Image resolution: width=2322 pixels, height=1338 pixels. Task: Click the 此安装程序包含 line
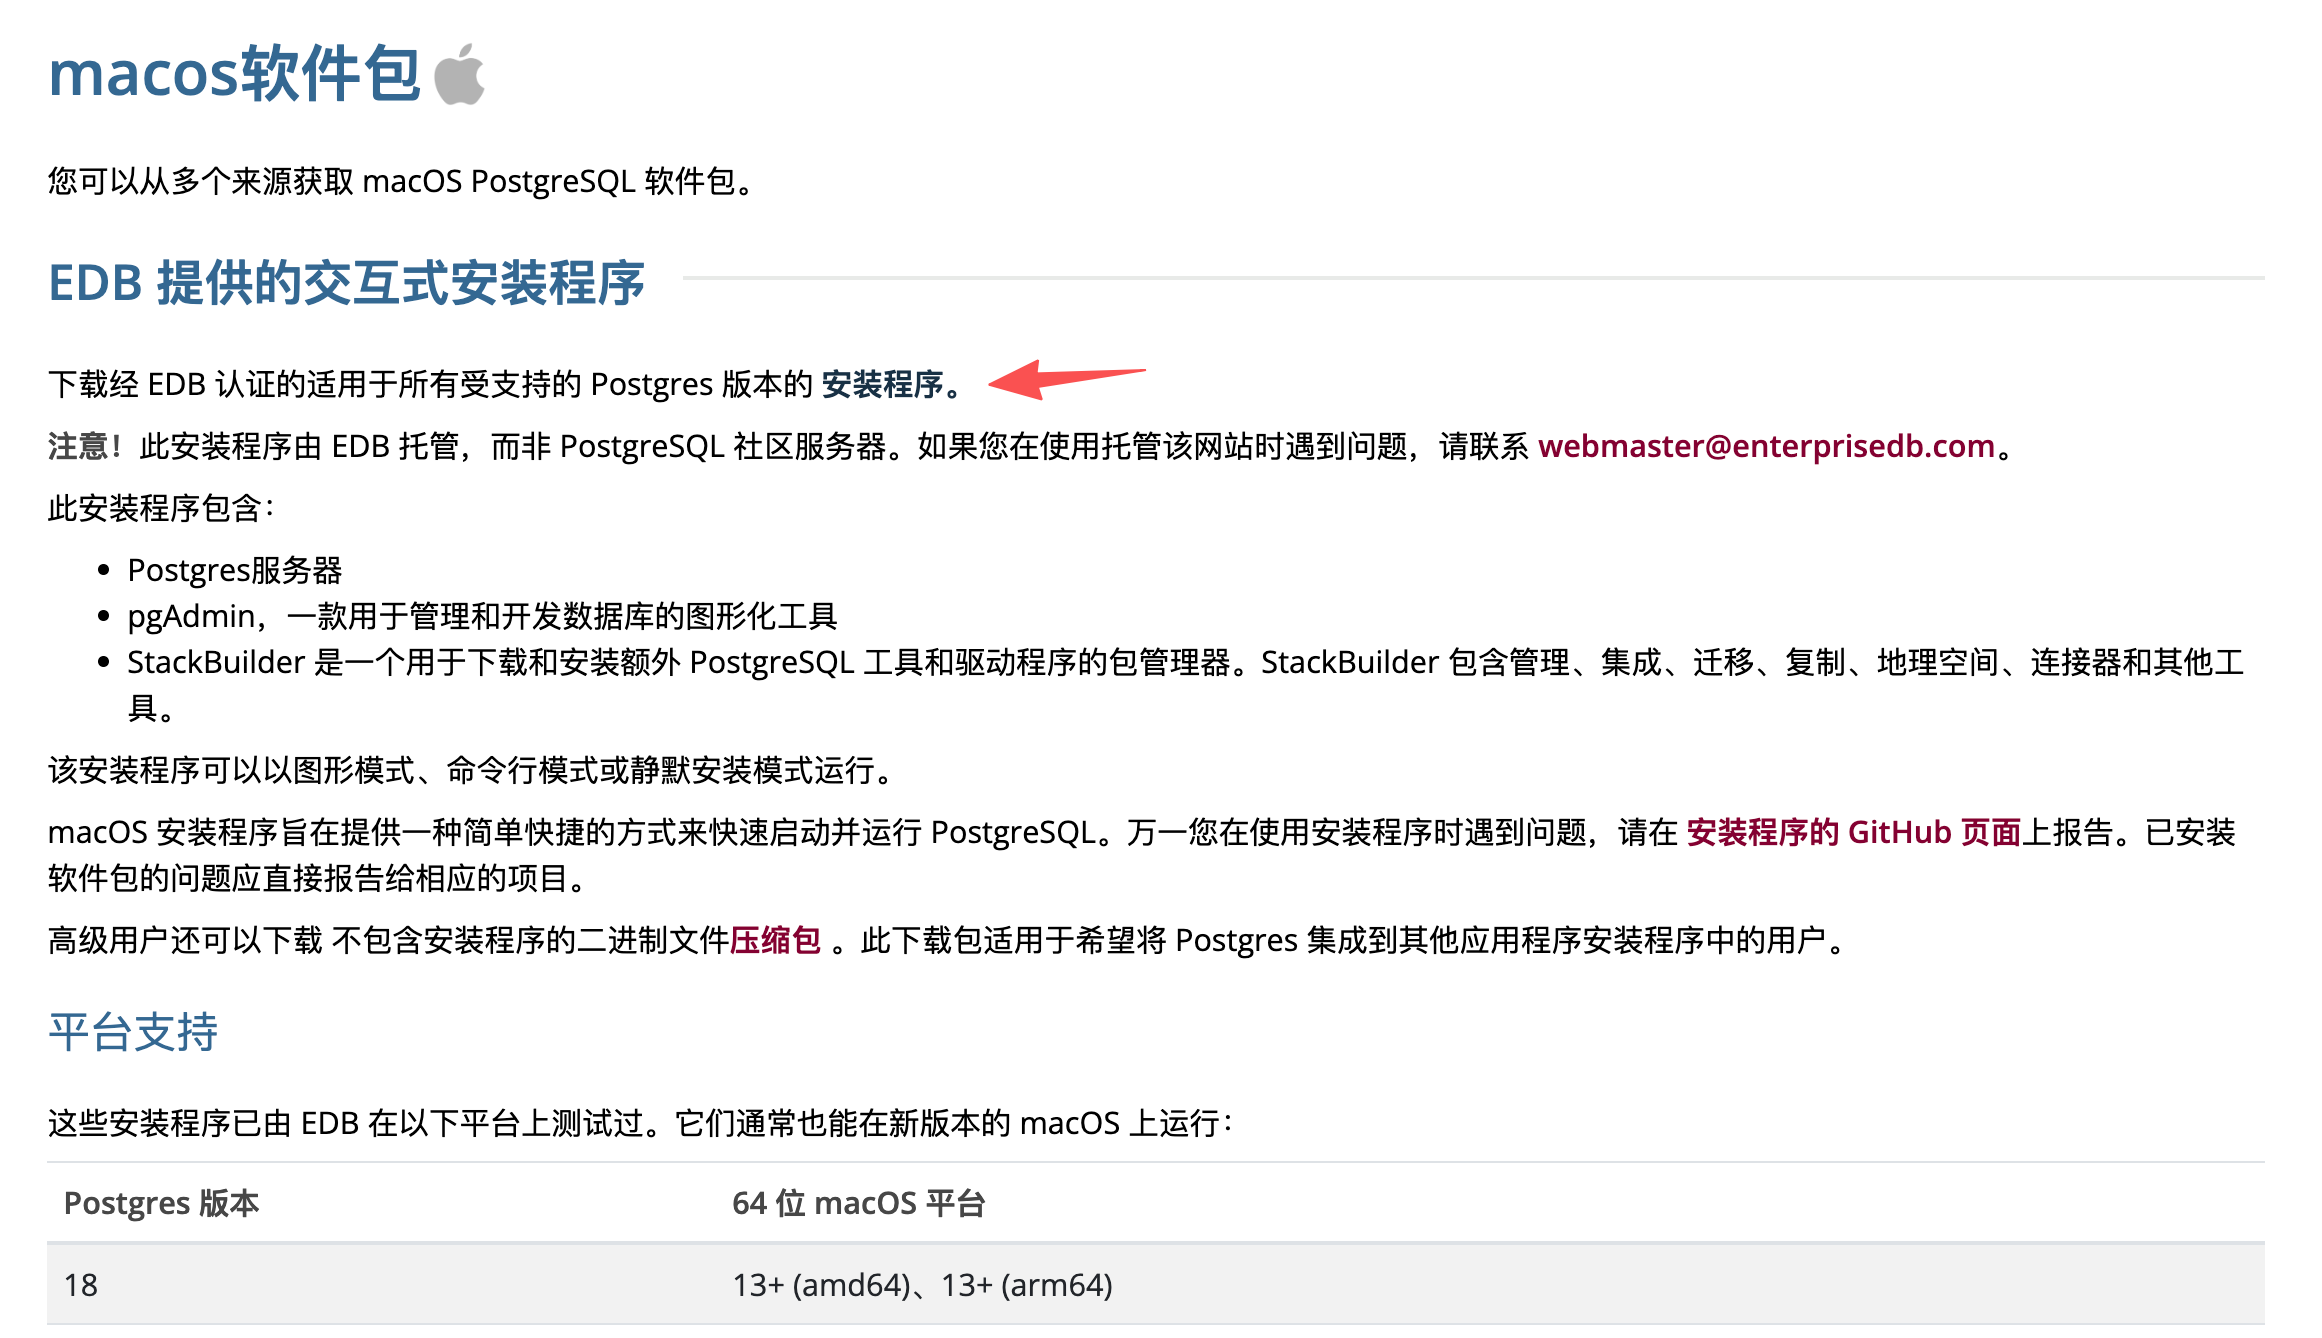[x=161, y=508]
